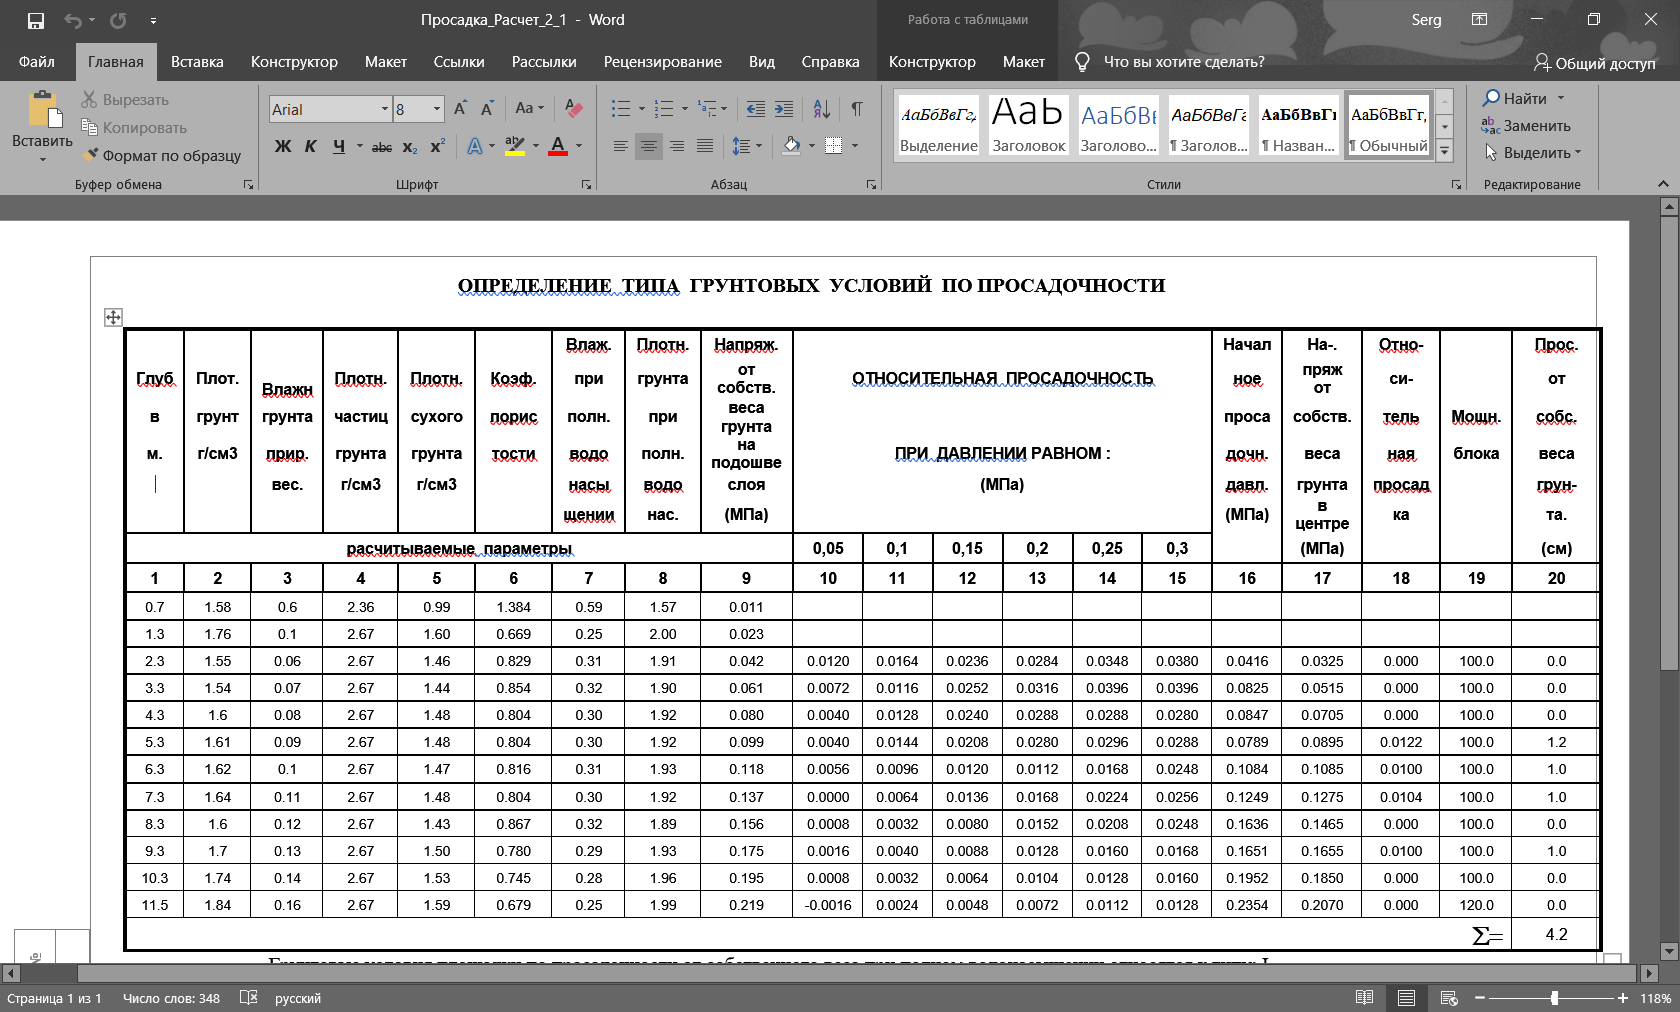The width and height of the screenshot is (1680, 1012).
Task: Toggle italic К formatting
Action: tap(311, 146)
